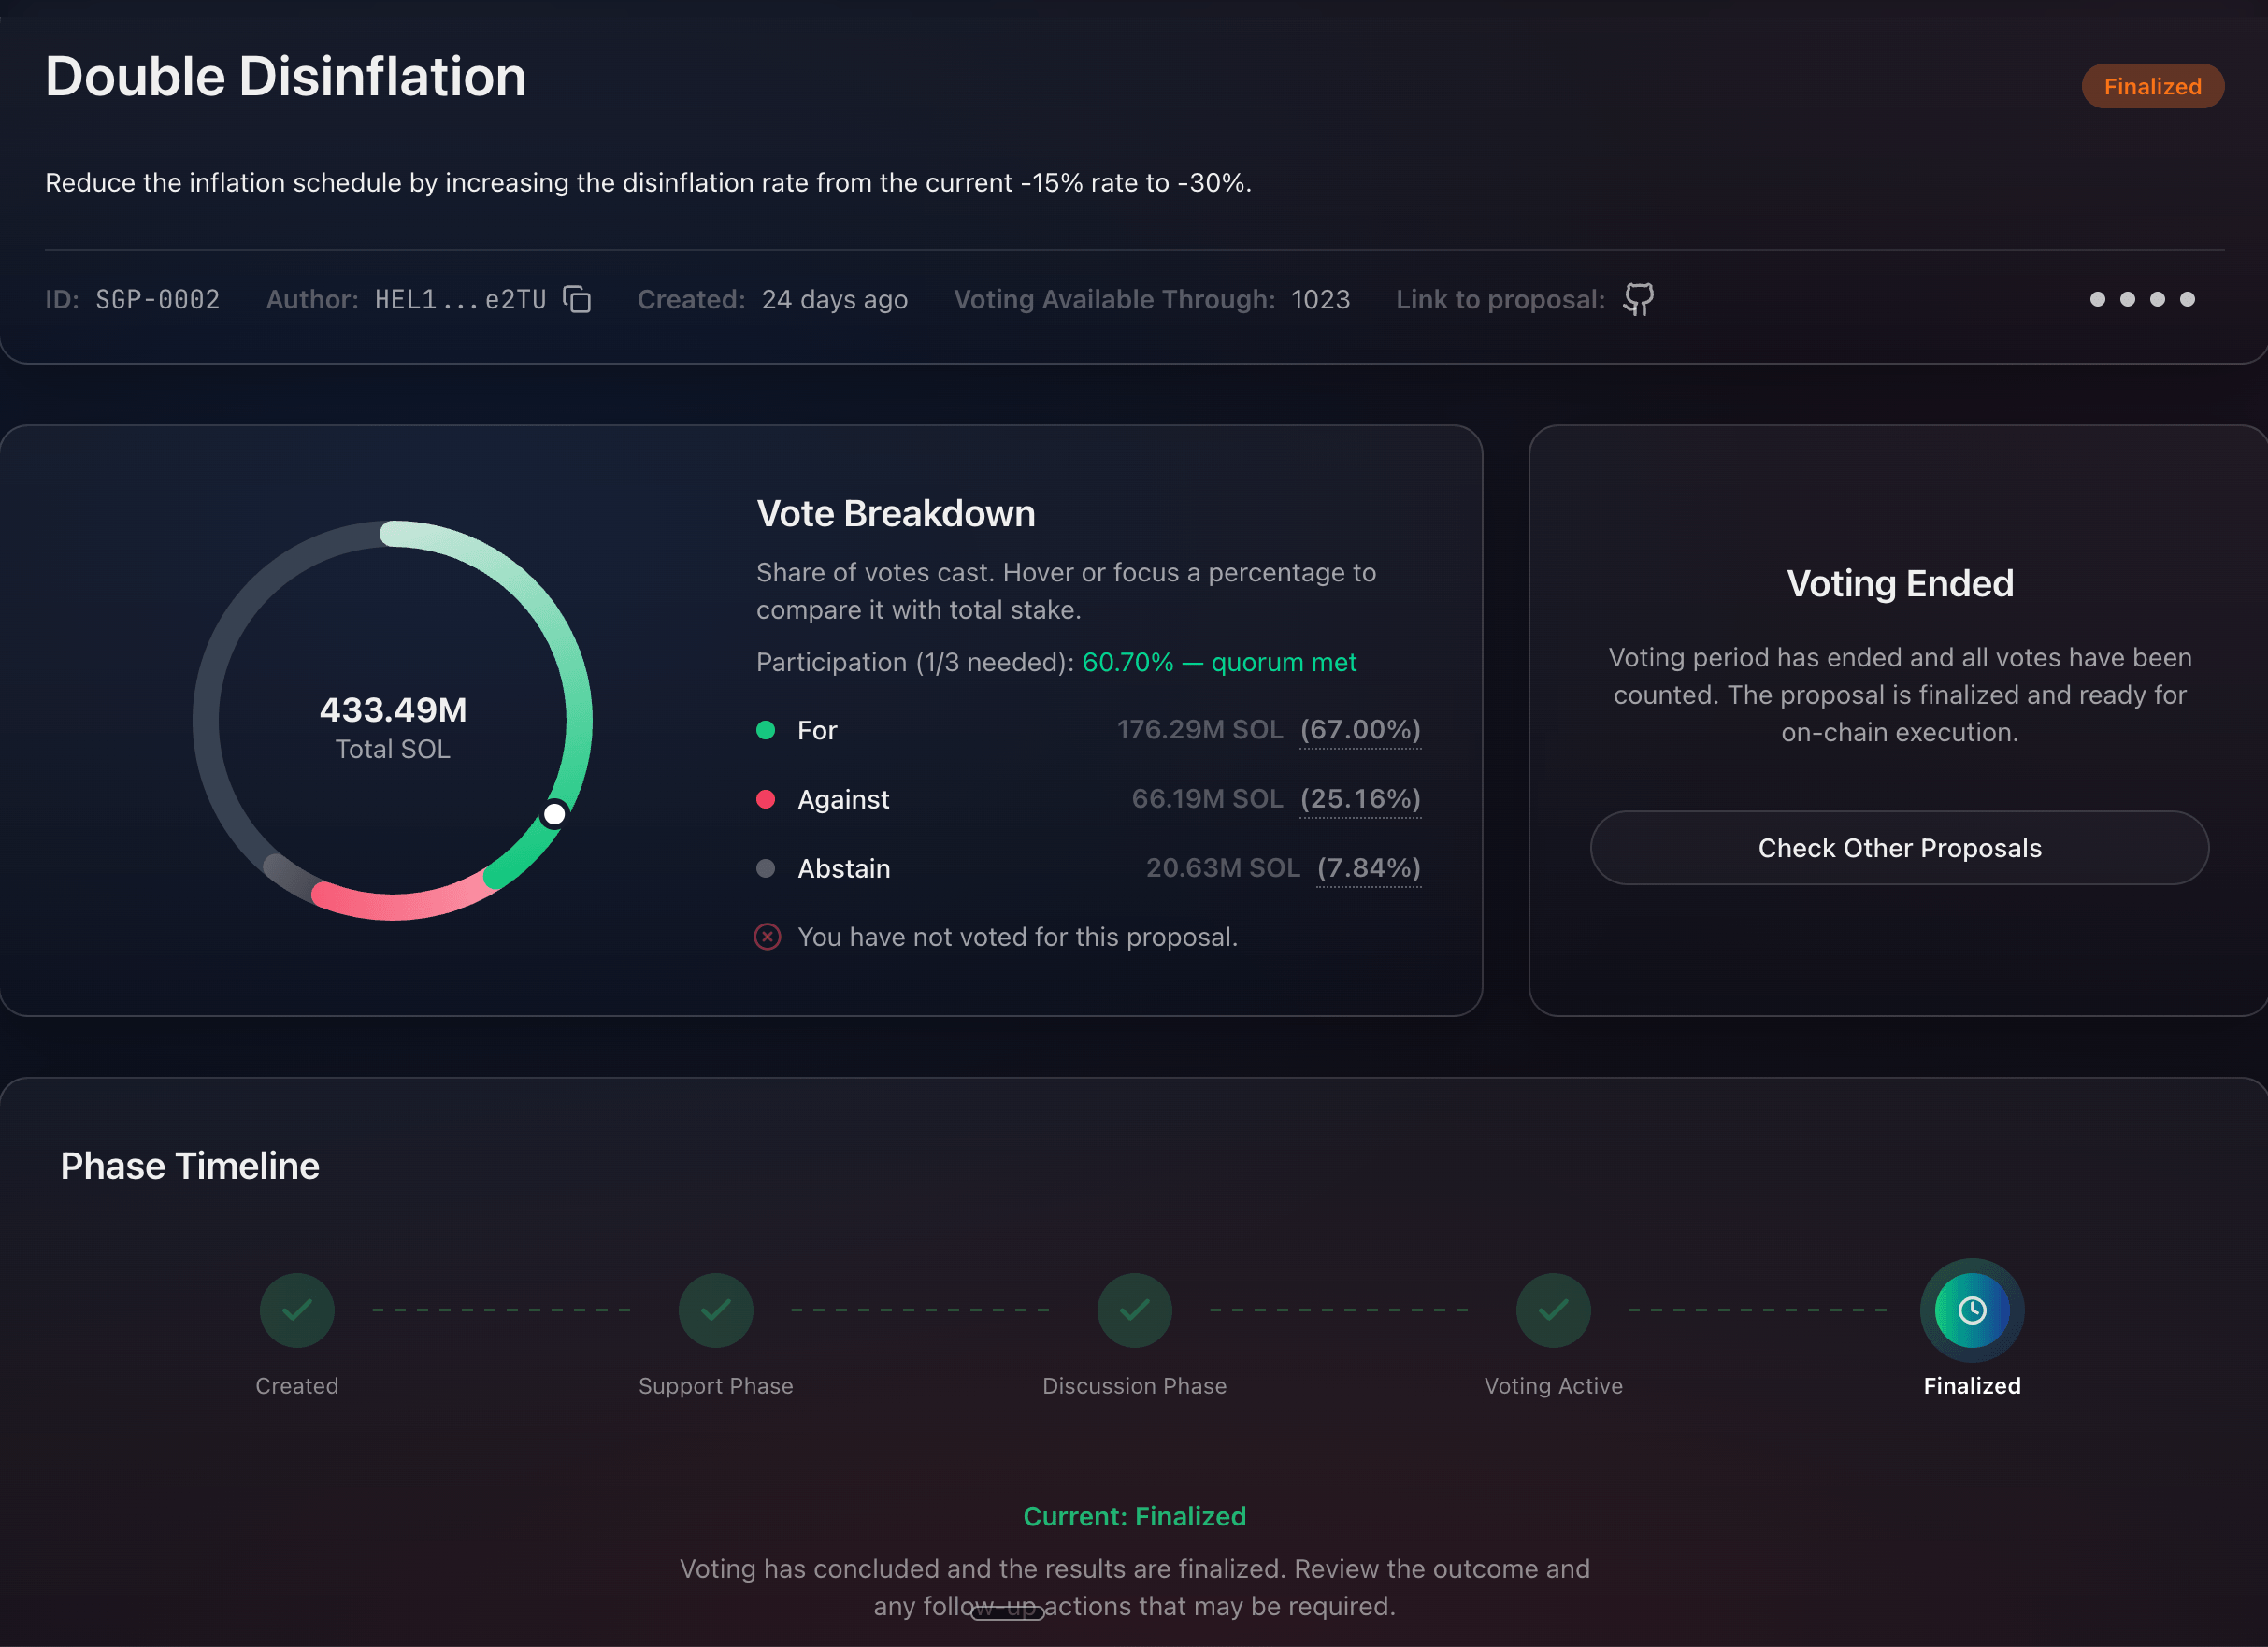
Task: Click the green For legend dot
Action: (x=766, y=730)
